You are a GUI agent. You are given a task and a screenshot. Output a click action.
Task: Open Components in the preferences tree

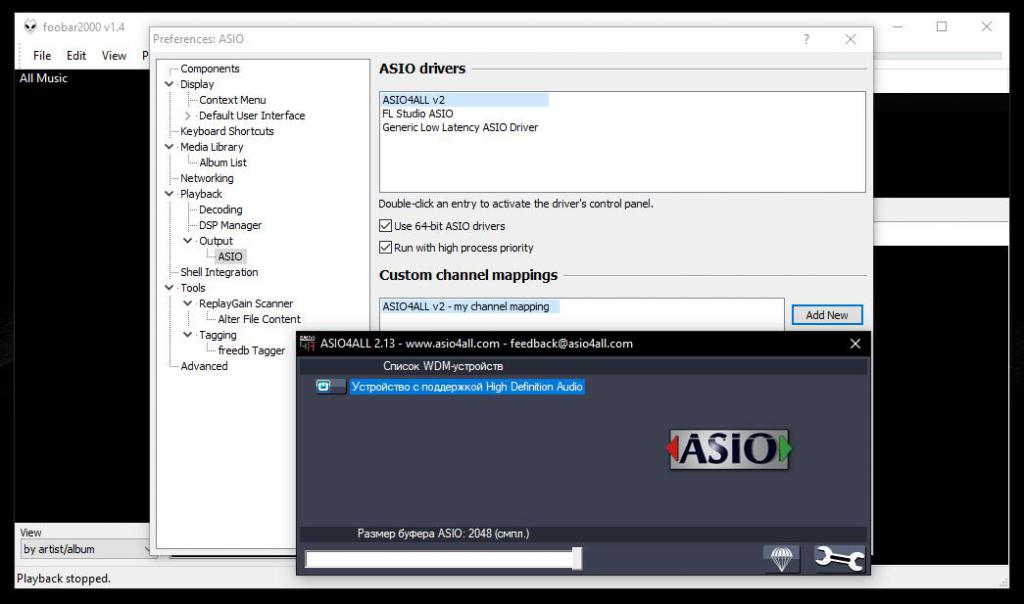[210, 69]
